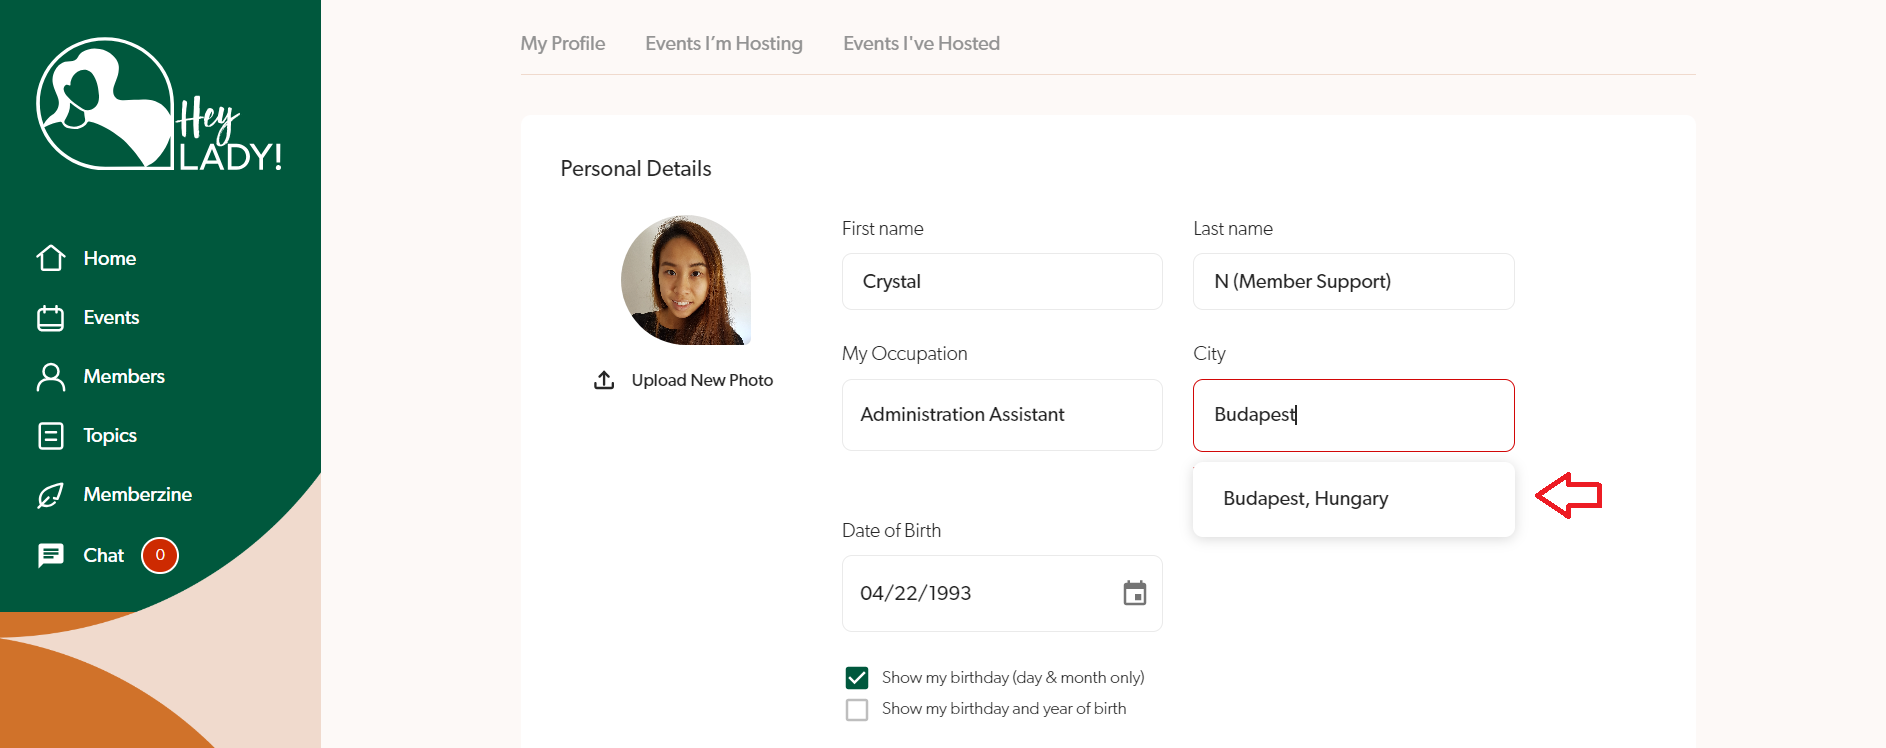Viewport: 1886px width, 748px height.
Task: Enable Show my birthday and year of birth
Action: tap(857, 709)
